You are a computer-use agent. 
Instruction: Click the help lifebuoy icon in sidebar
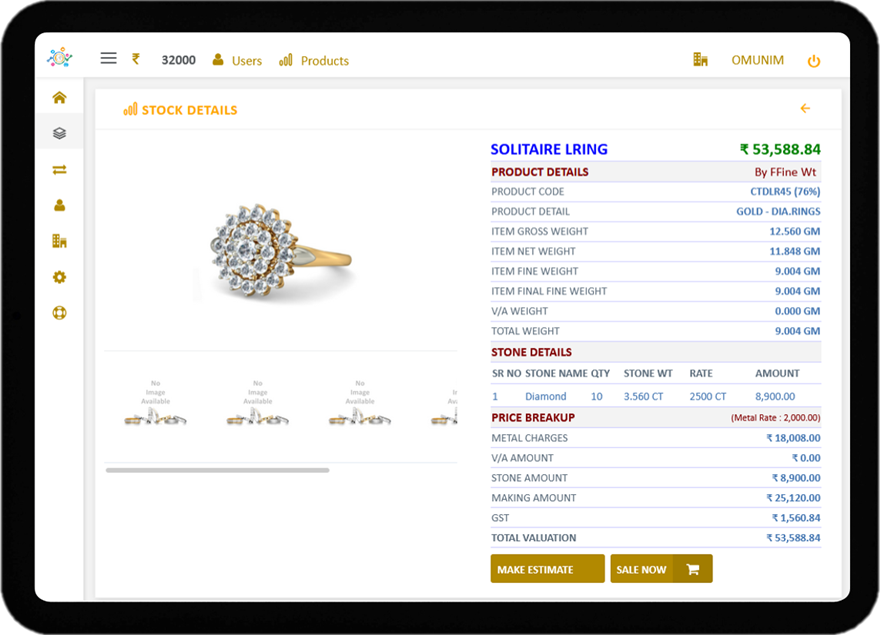[59, 313]
